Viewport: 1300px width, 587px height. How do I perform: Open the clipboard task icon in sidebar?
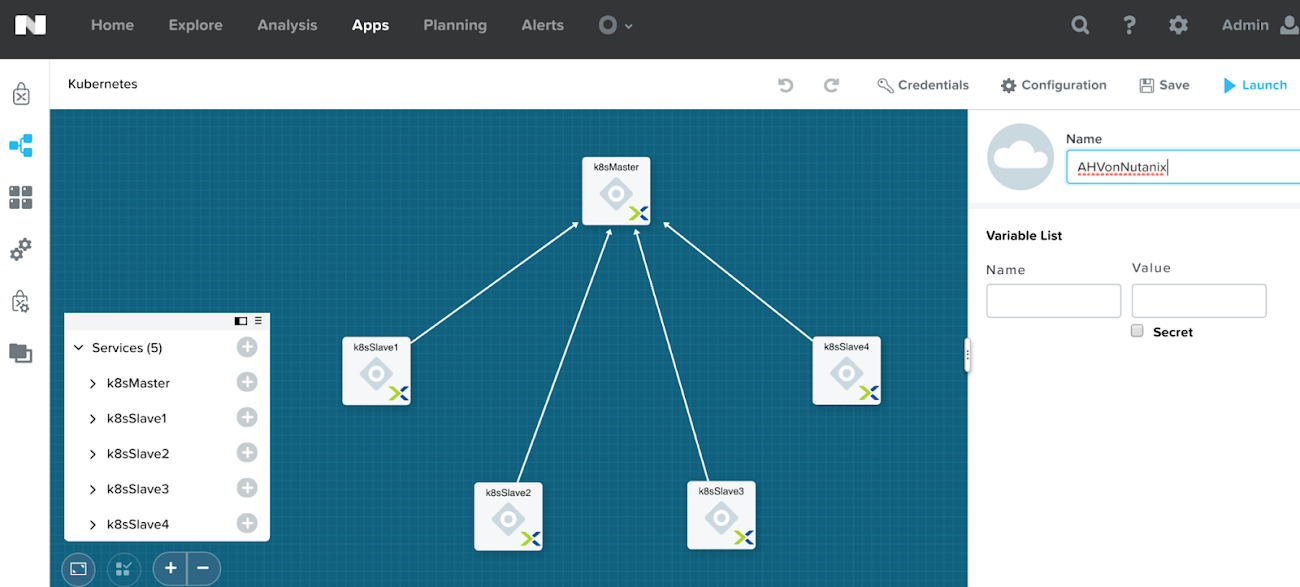[x=21, y=301]
